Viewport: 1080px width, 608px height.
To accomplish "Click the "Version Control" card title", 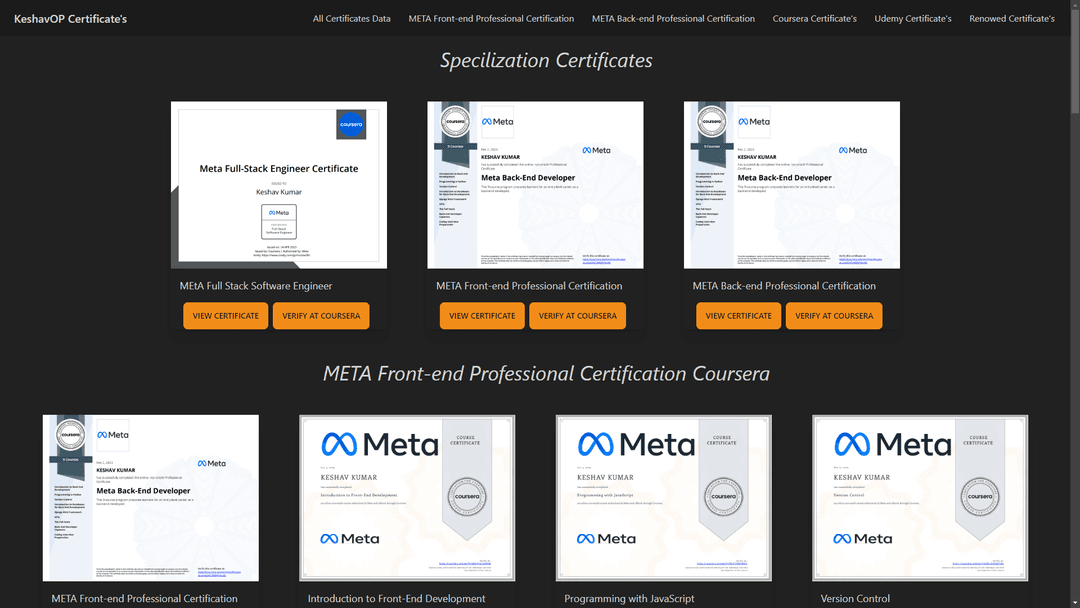I will click(x=855, y=598).
